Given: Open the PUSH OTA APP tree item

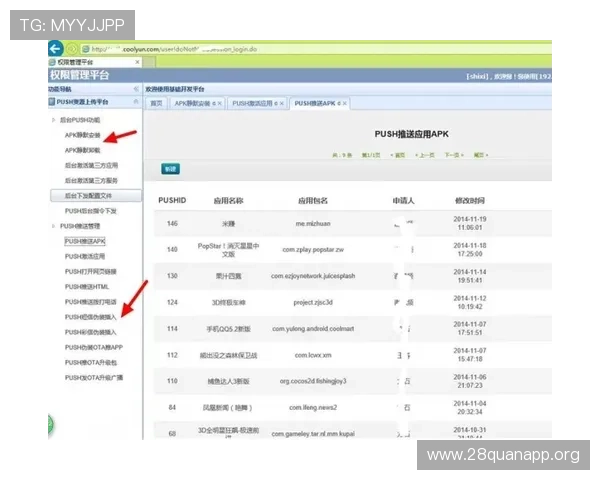Looking at the screenshot, I should [94, 347].
